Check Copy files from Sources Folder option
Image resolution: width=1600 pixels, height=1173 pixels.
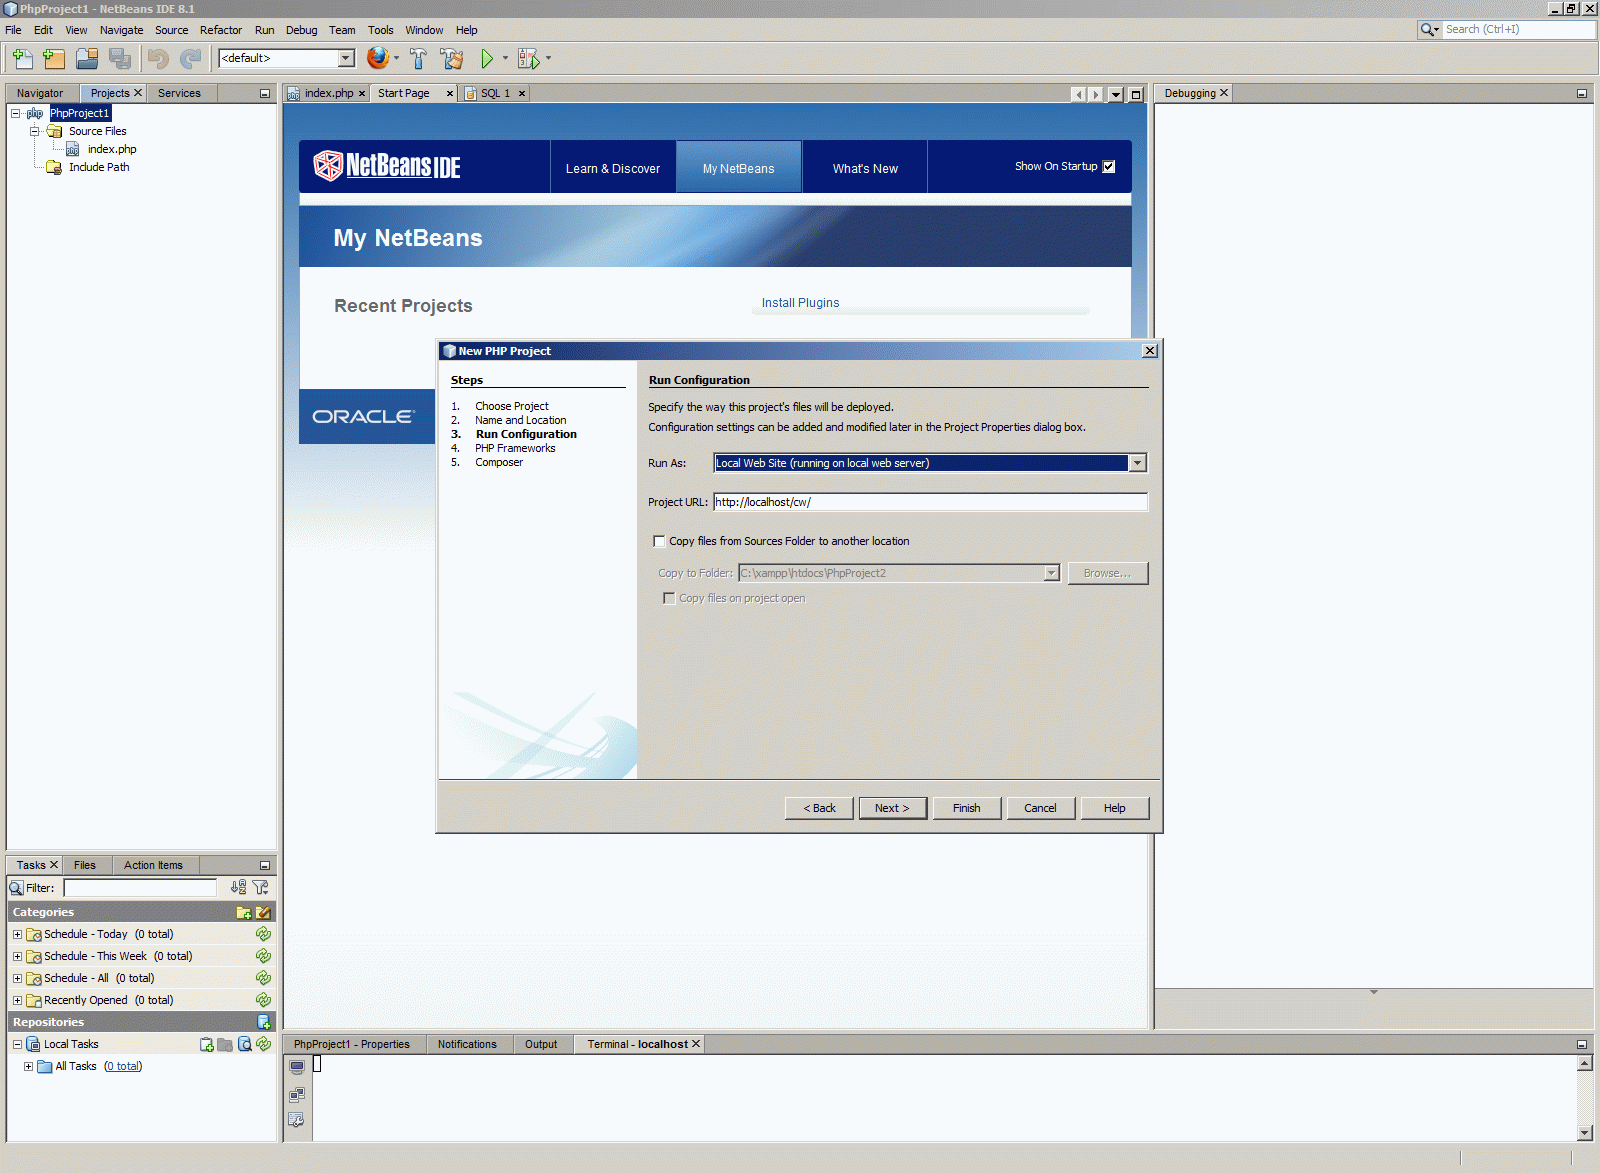[659, 541]
